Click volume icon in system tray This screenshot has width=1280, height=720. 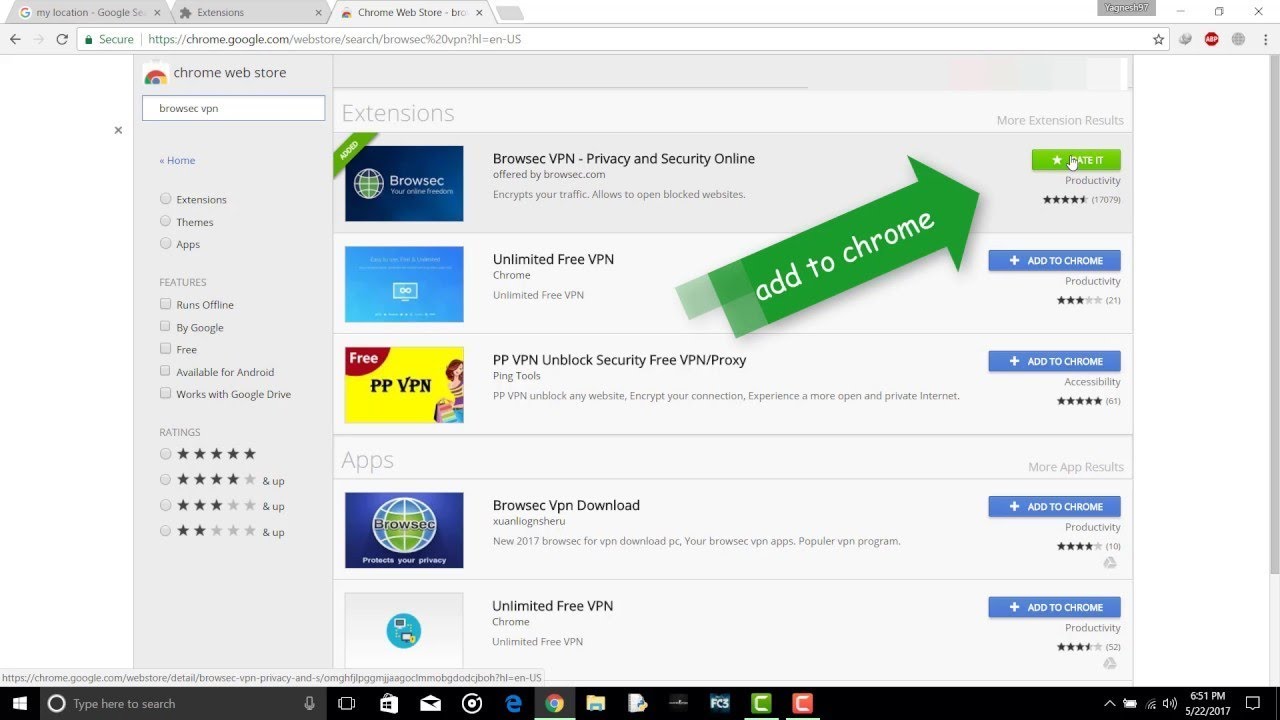click(x=1169, y=703)
